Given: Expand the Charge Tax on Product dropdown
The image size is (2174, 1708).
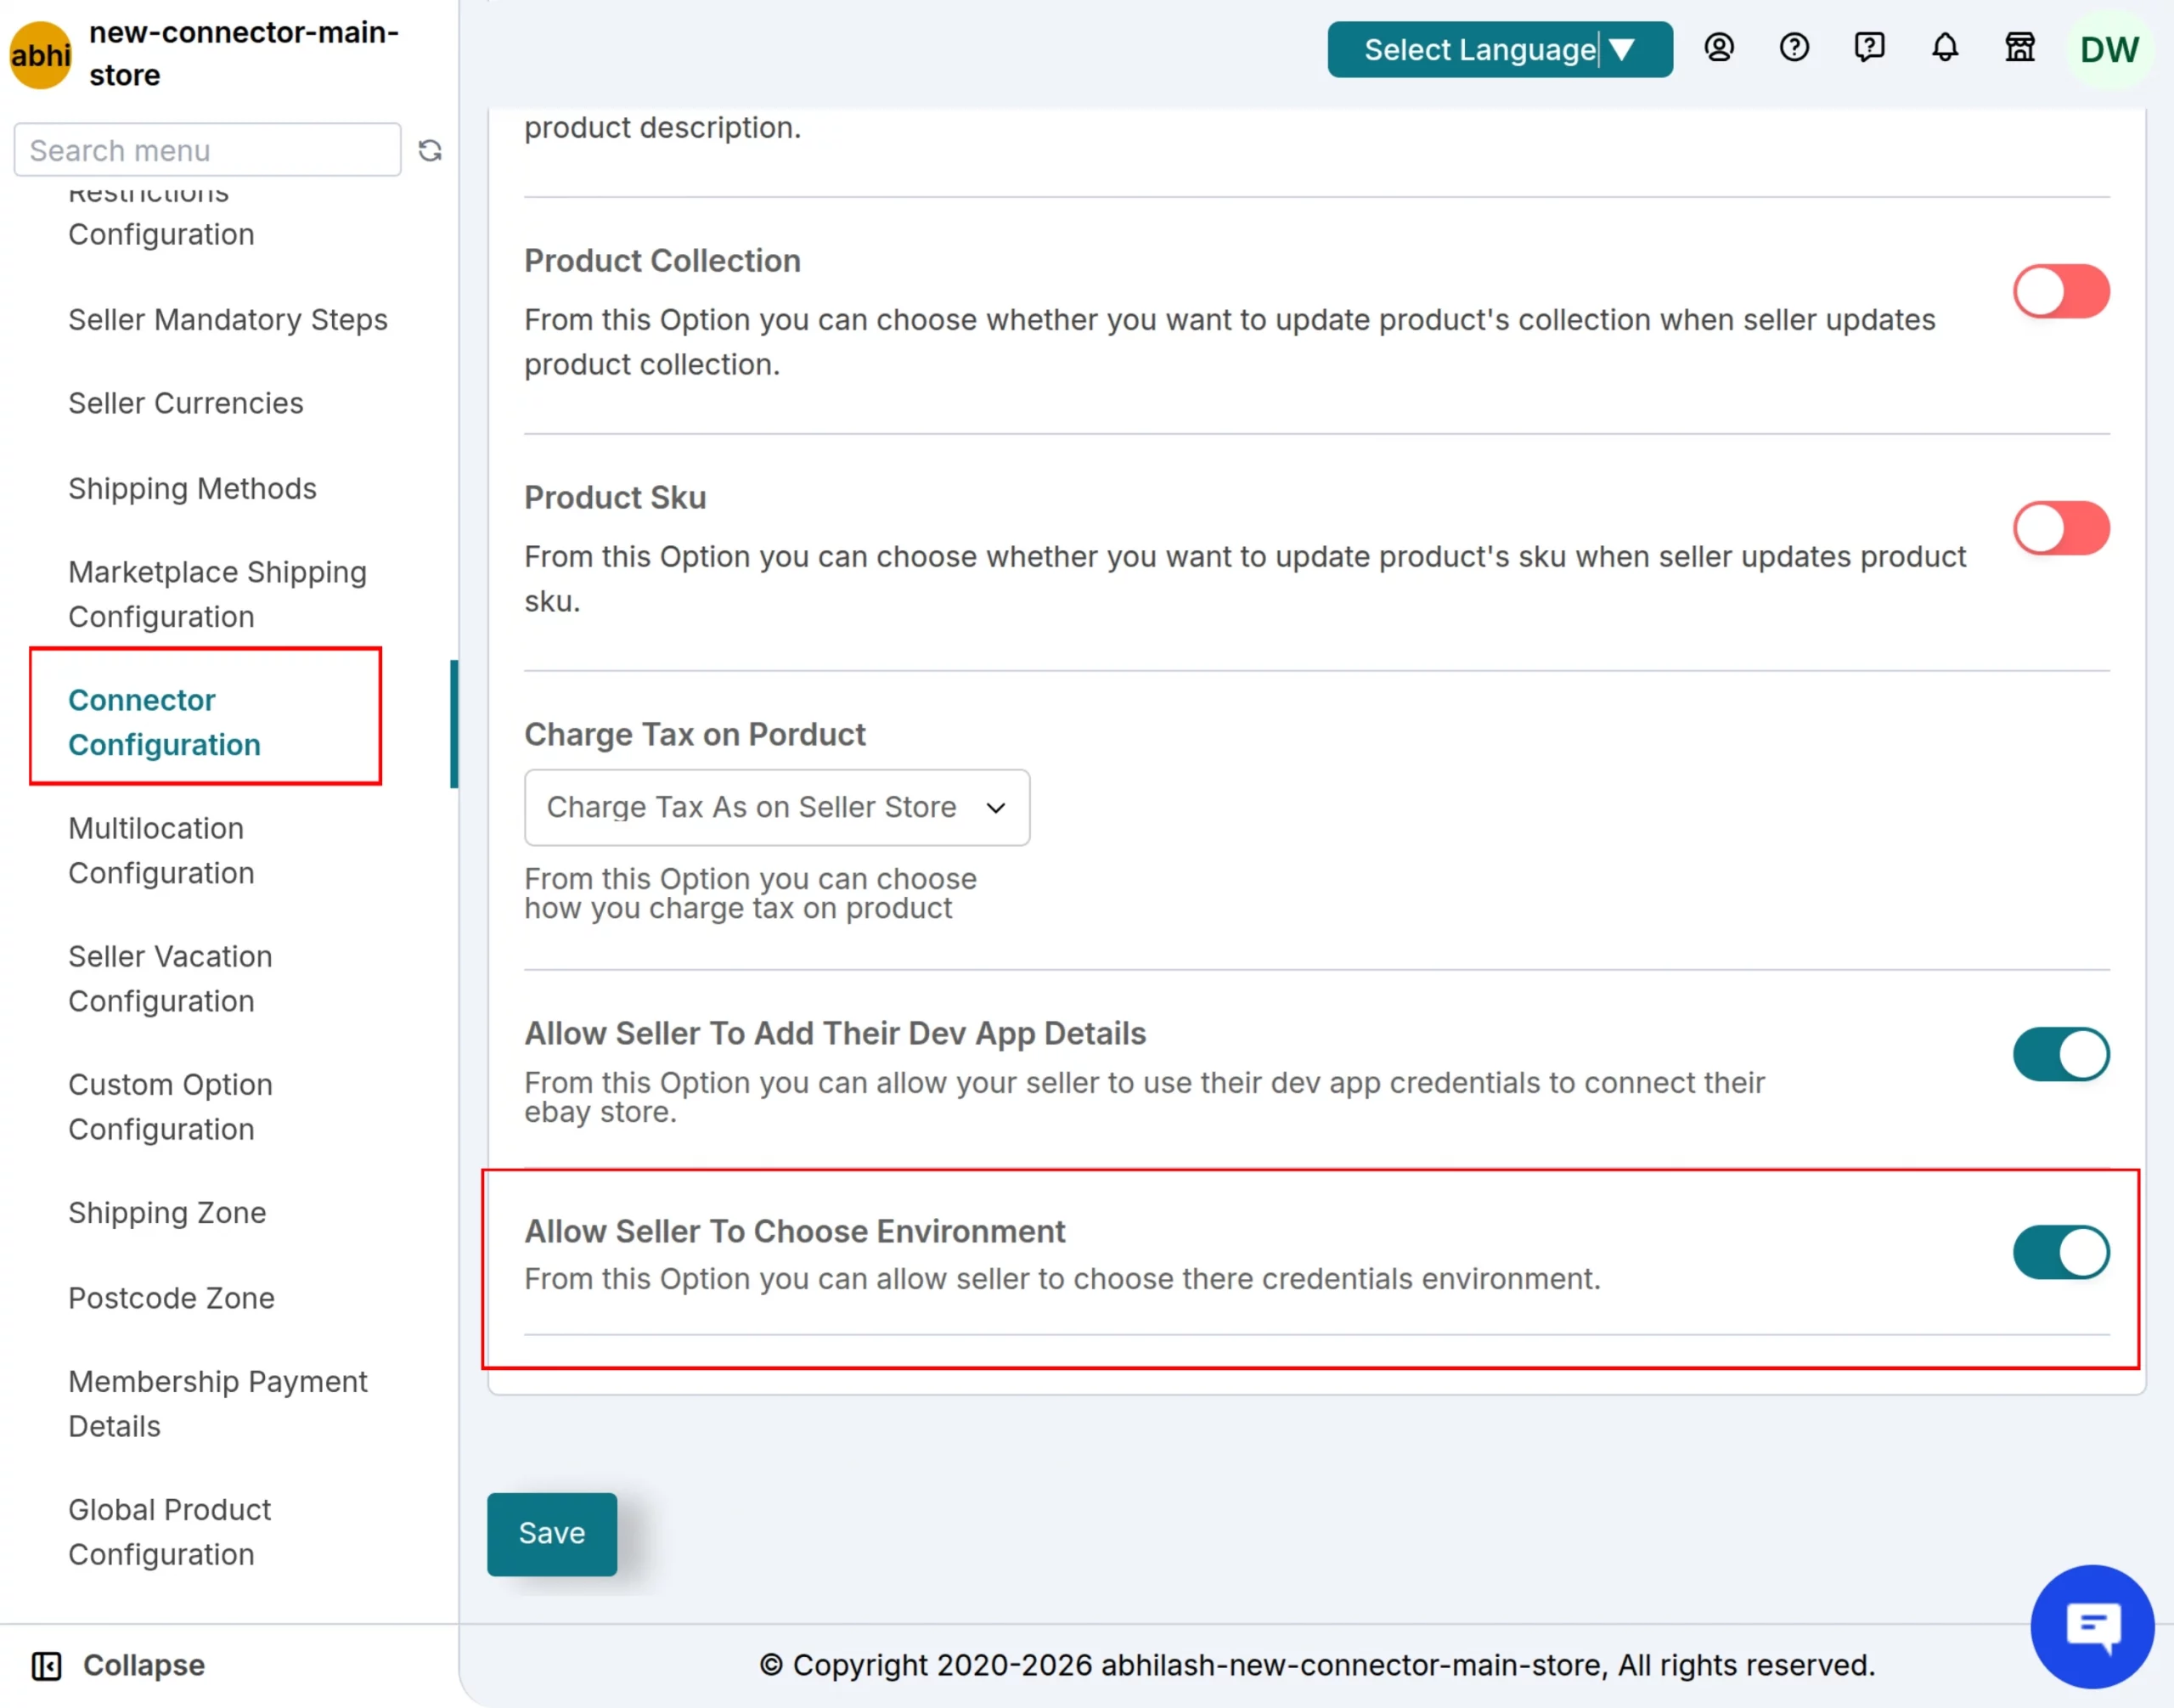Looking at the screenshot, I should (x=777, y=807).
